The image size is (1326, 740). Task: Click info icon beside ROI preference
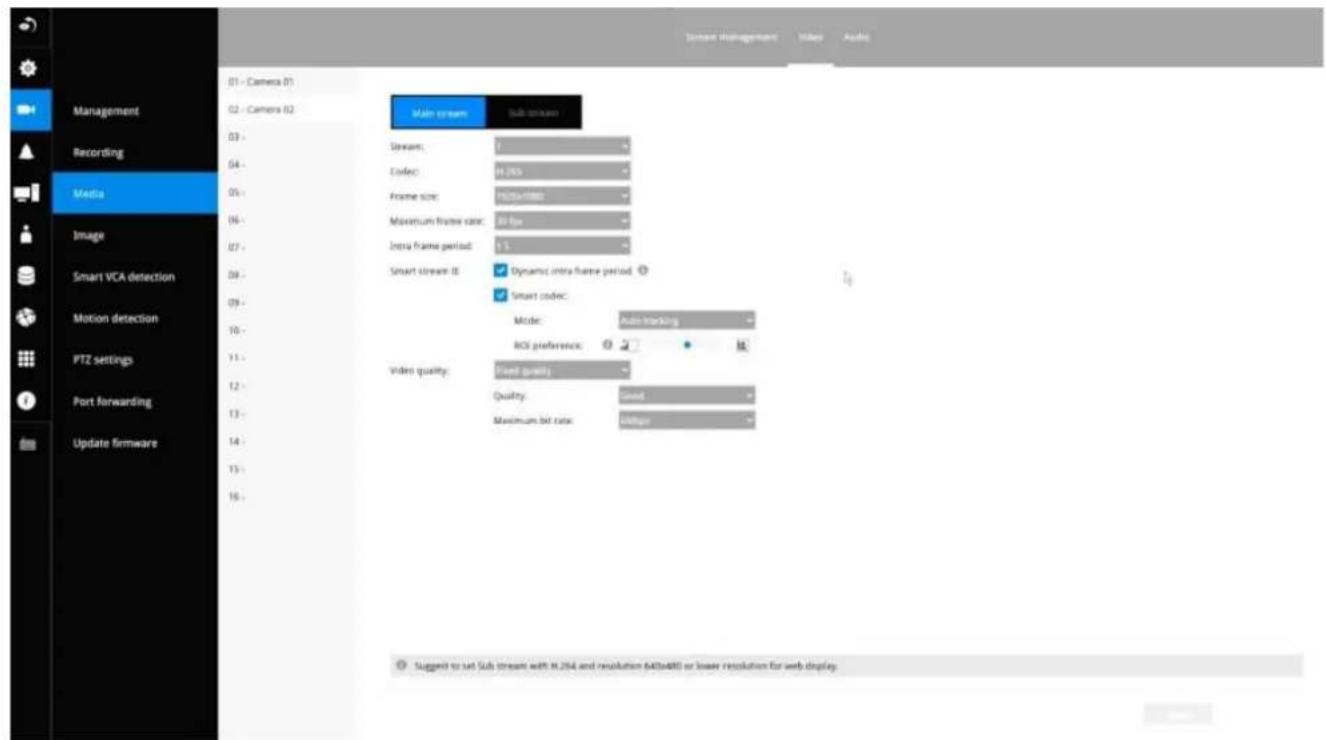tap(609, 345)
